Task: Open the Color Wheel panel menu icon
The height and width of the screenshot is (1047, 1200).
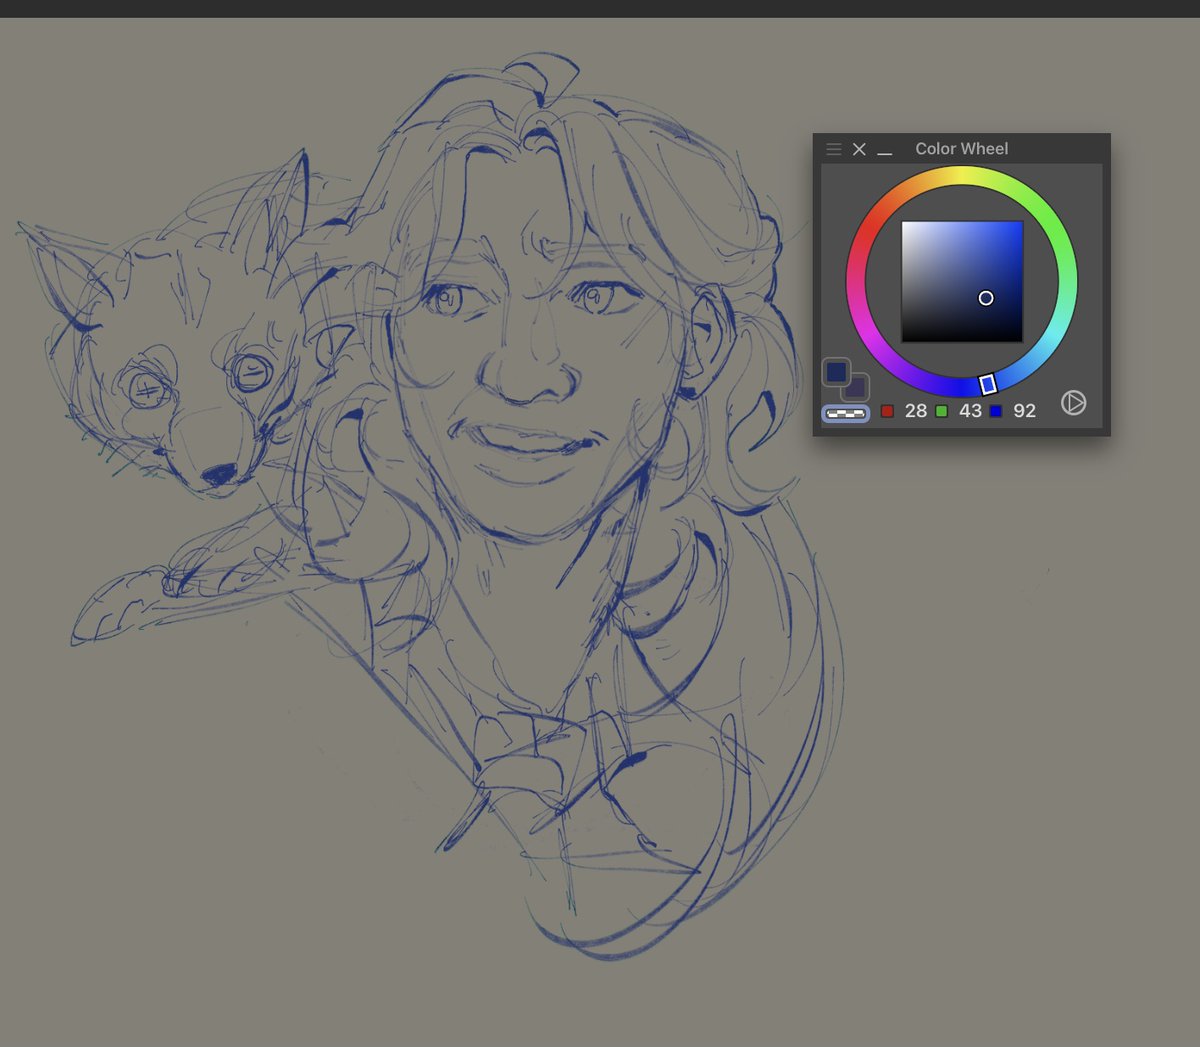Action: pos(833,149)
